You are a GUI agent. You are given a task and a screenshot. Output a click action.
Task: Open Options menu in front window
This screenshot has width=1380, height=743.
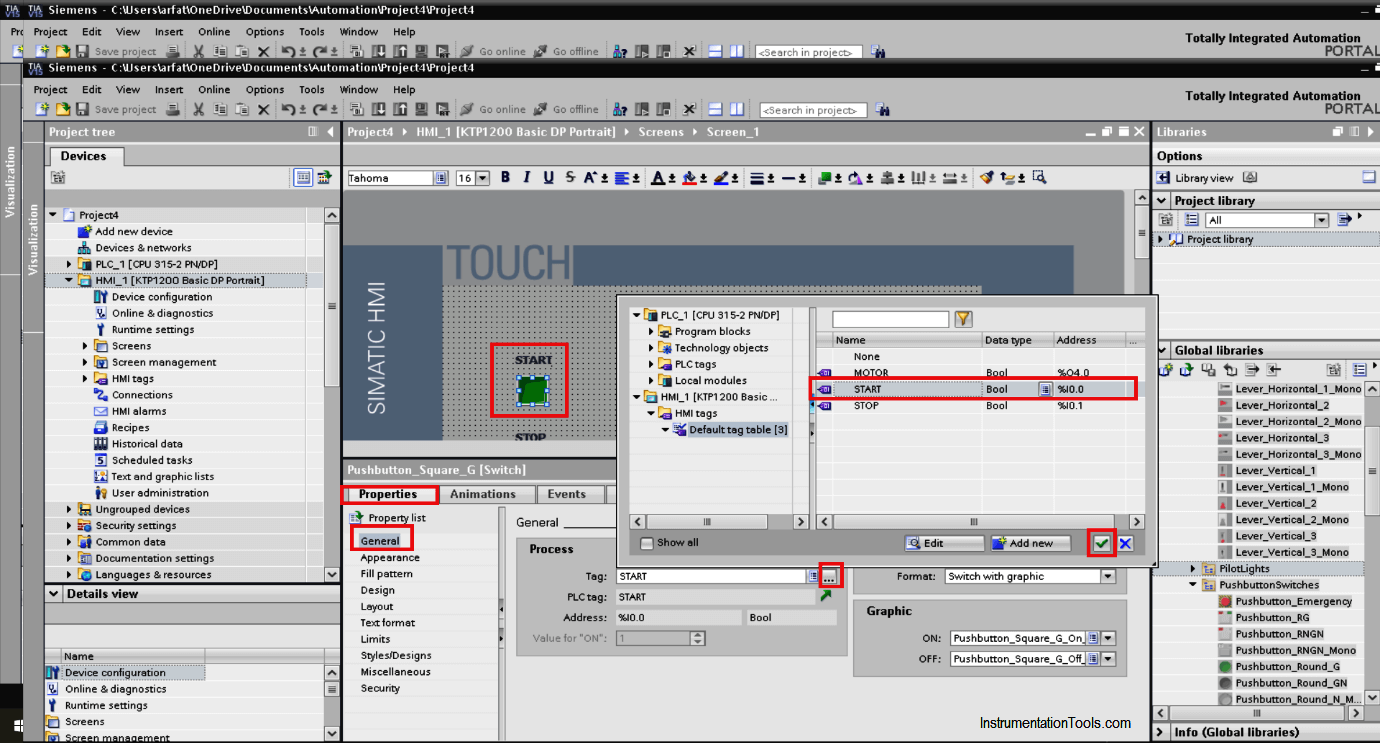(x=265, y=89)
